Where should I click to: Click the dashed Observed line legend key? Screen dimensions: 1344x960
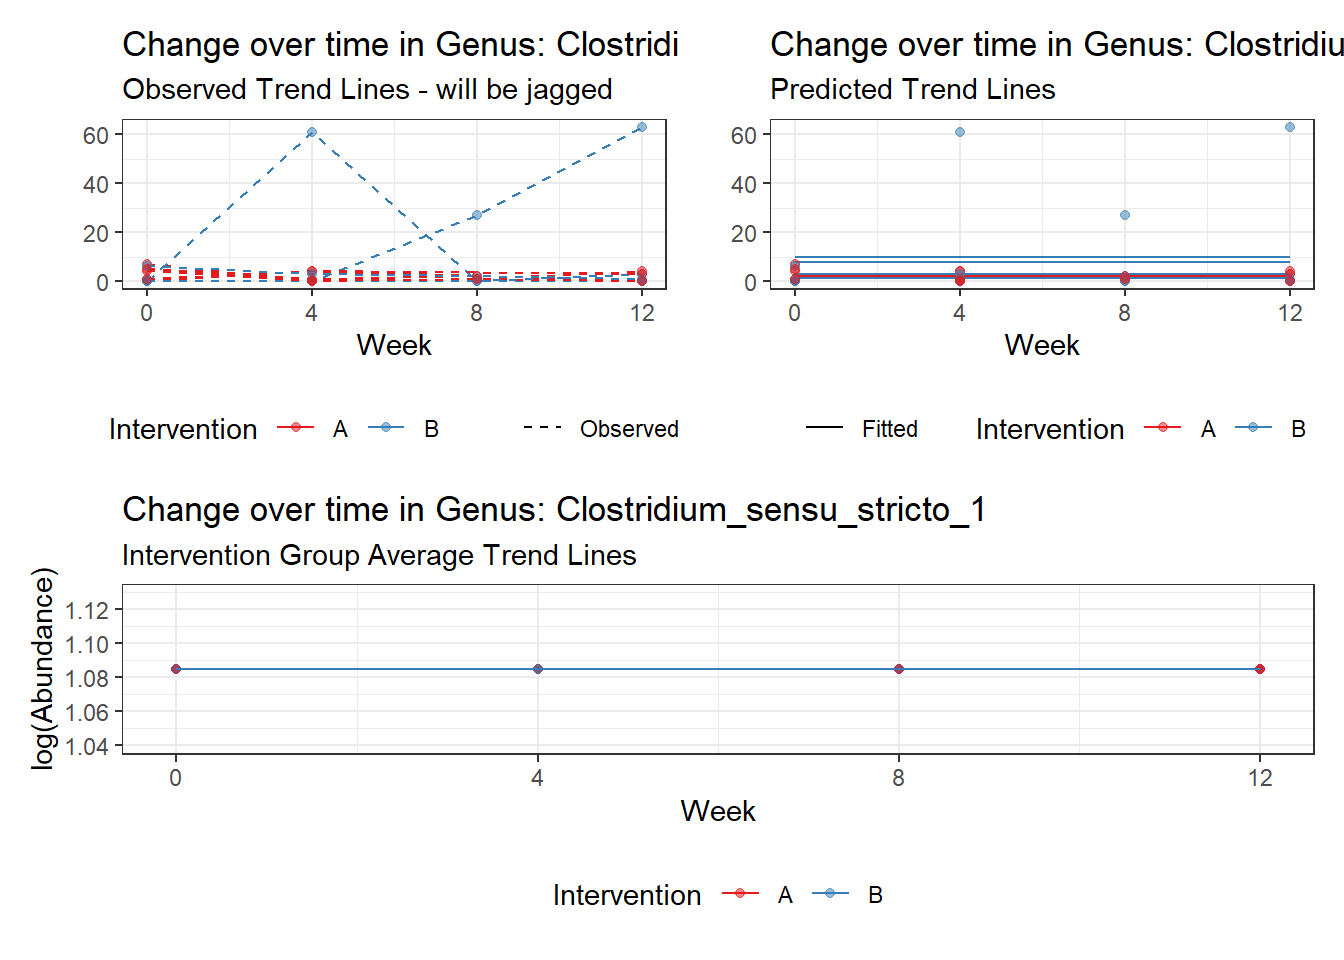[x=542, y=428]
